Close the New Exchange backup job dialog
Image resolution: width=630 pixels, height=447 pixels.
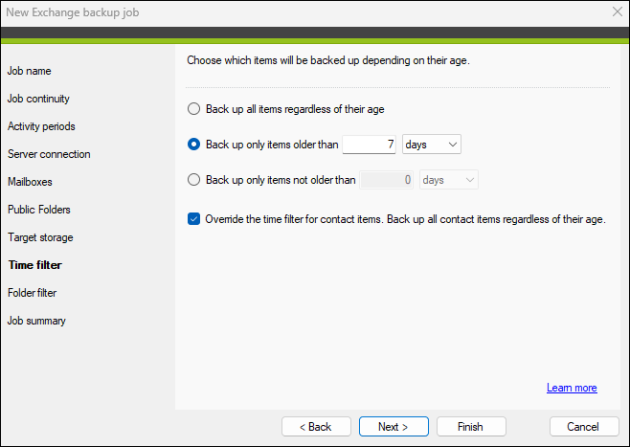click(618, 12)
